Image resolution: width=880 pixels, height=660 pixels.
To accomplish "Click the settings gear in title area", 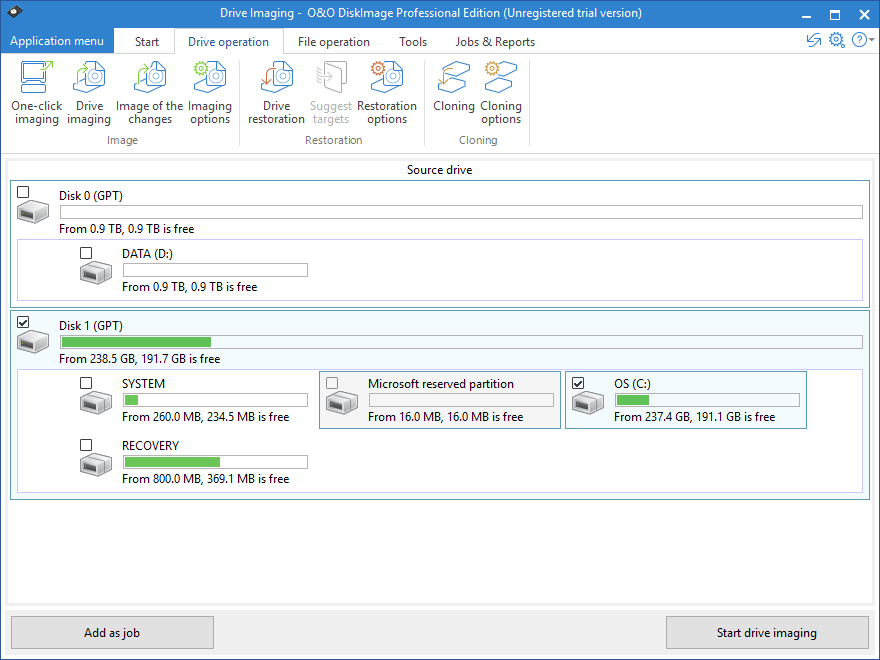I will (837, 41).
